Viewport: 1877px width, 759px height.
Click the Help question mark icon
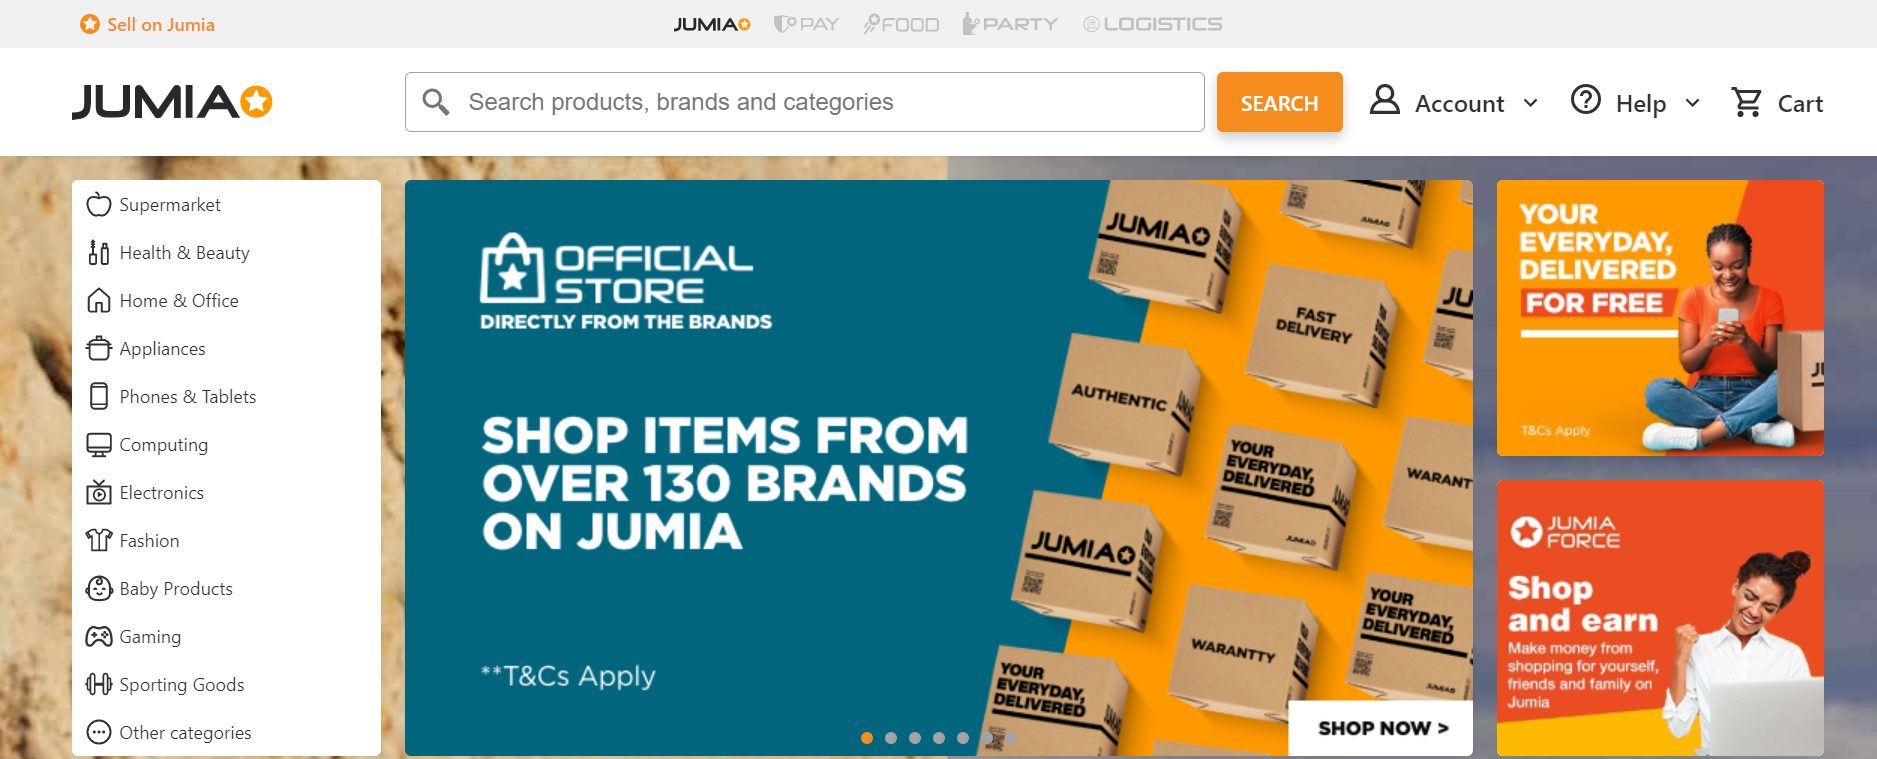tap(1586, 100)
